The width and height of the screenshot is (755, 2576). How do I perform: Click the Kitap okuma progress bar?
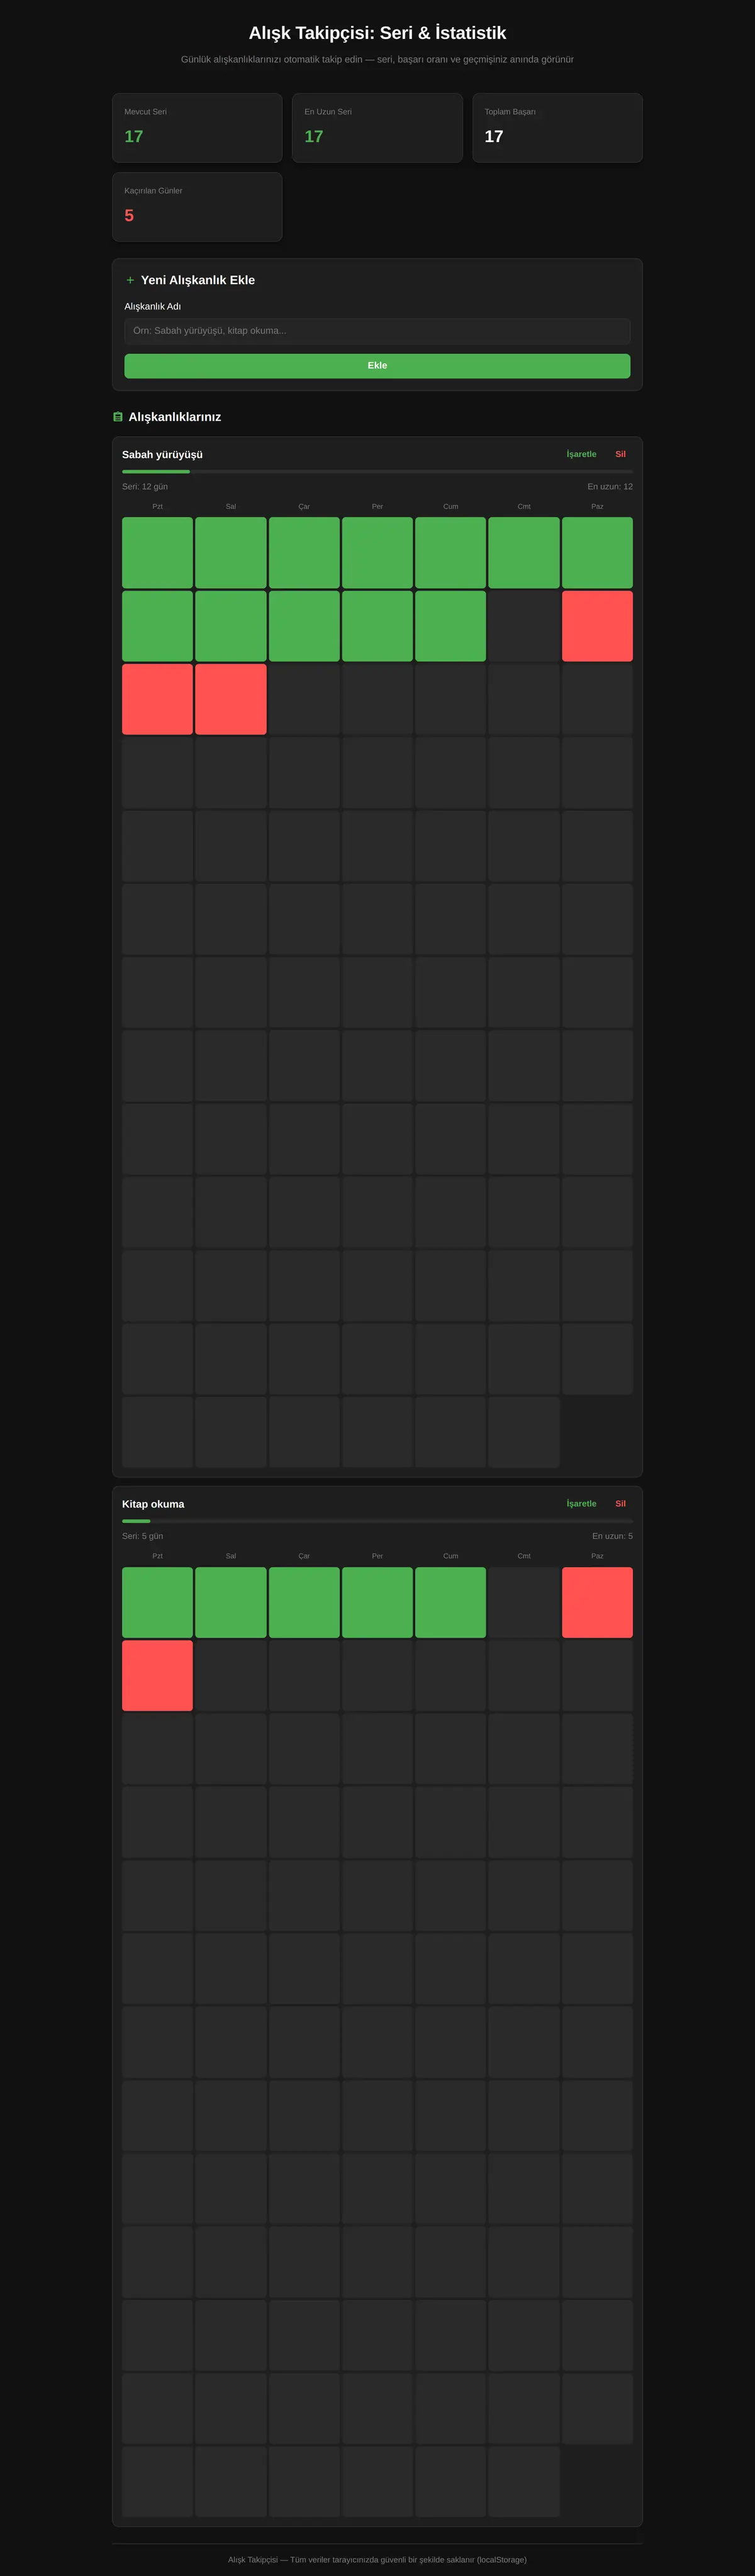point(377,1521)
